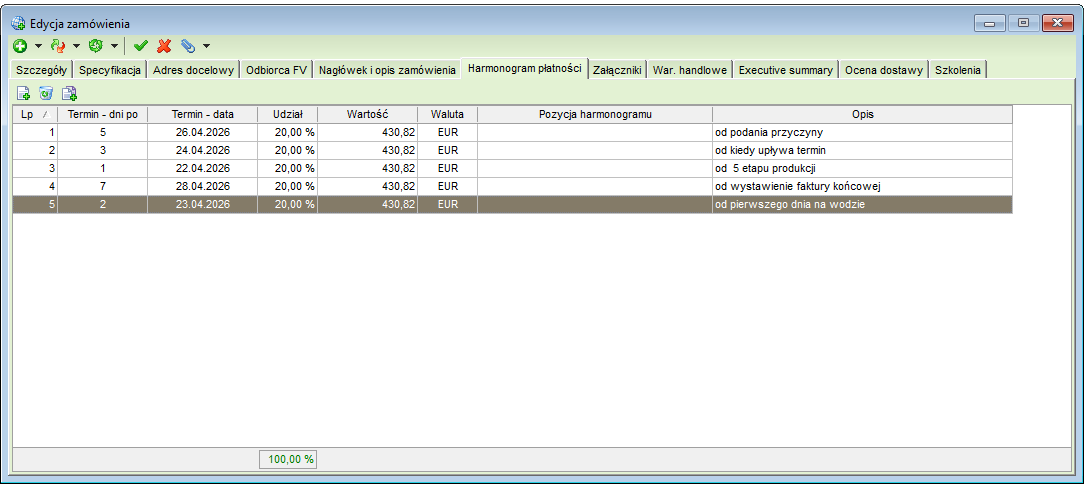Click the green plus add icon
The image size is (1084, 484).
tap(20, 46)
